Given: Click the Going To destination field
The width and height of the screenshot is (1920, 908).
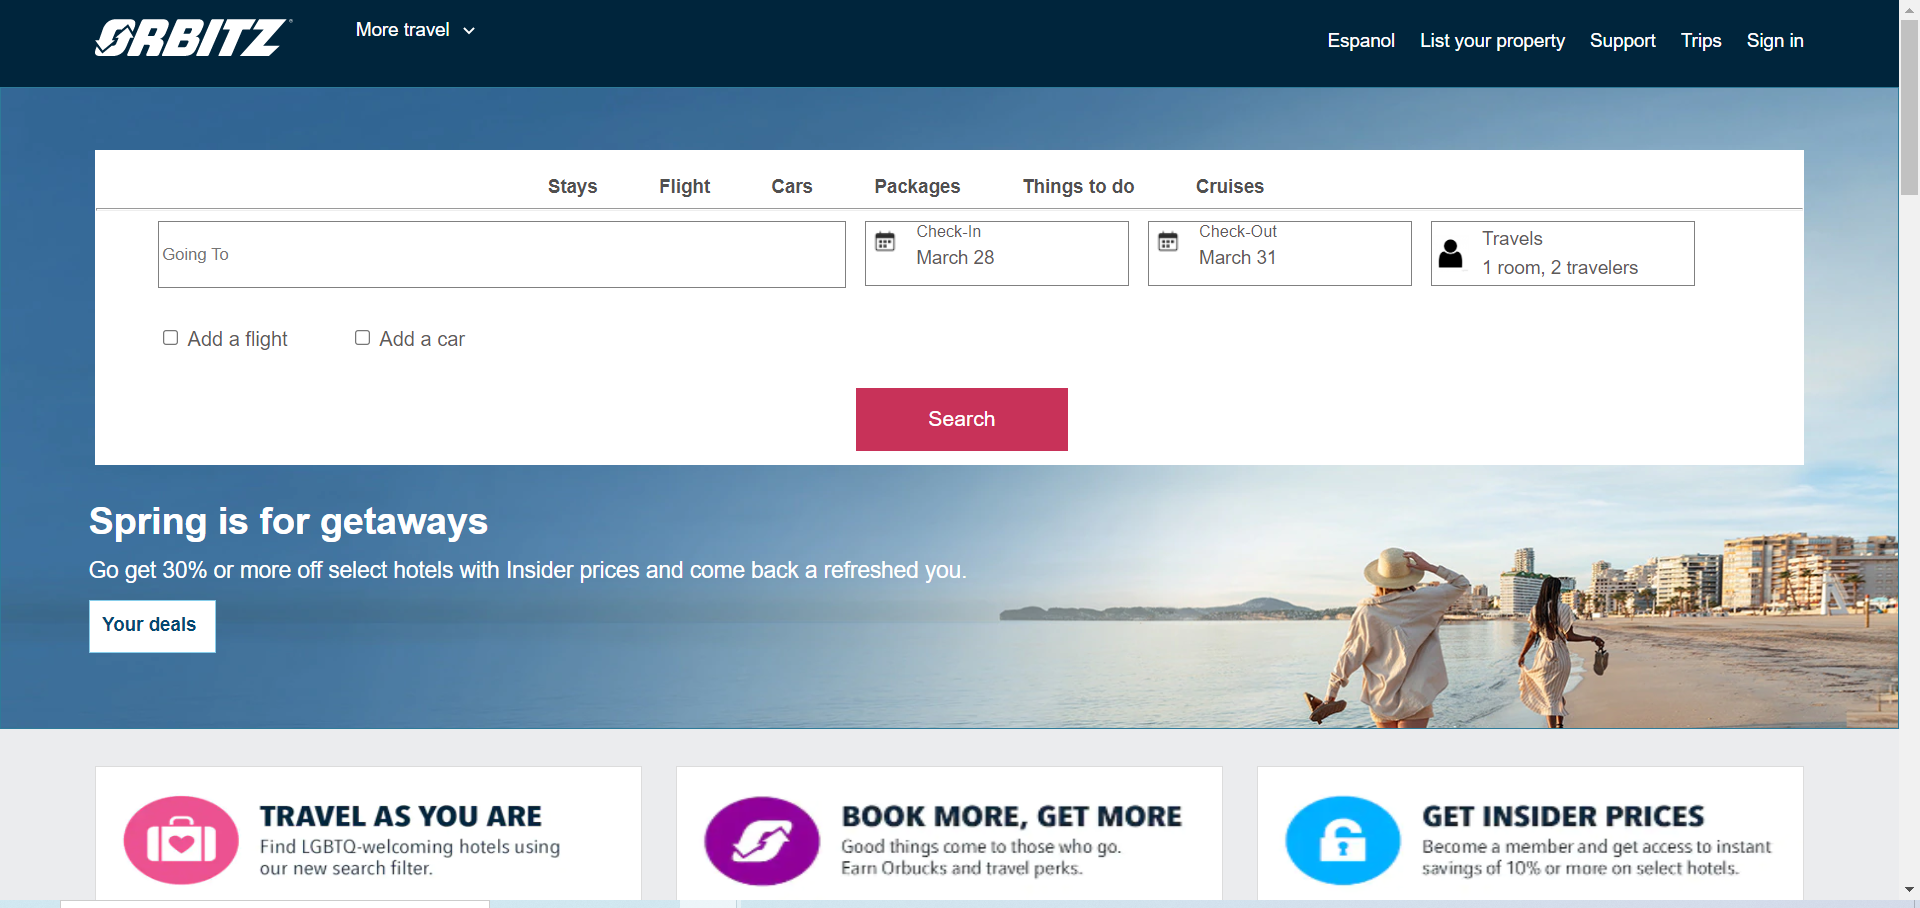Looking at the screenshot, I should [502, 254].
